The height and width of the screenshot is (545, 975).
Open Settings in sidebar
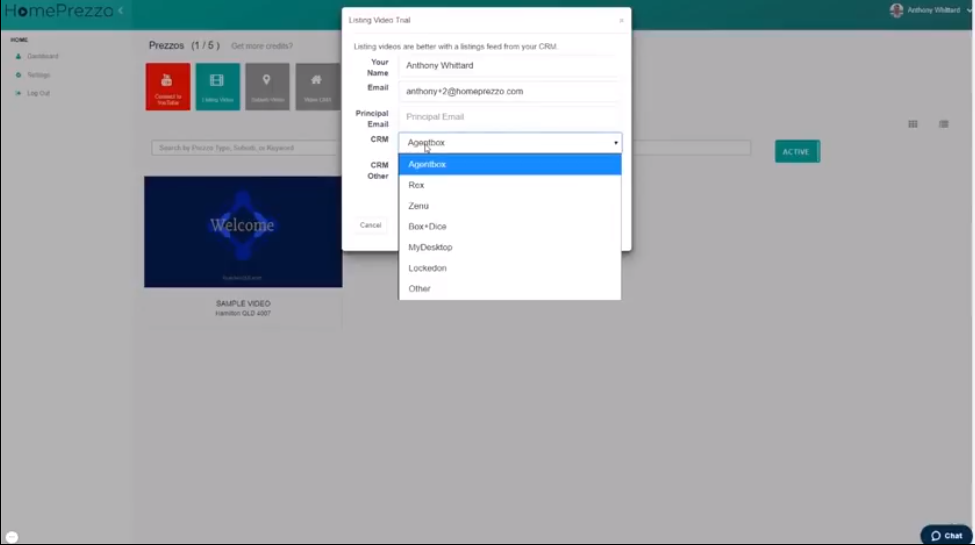tap(39, 75)
